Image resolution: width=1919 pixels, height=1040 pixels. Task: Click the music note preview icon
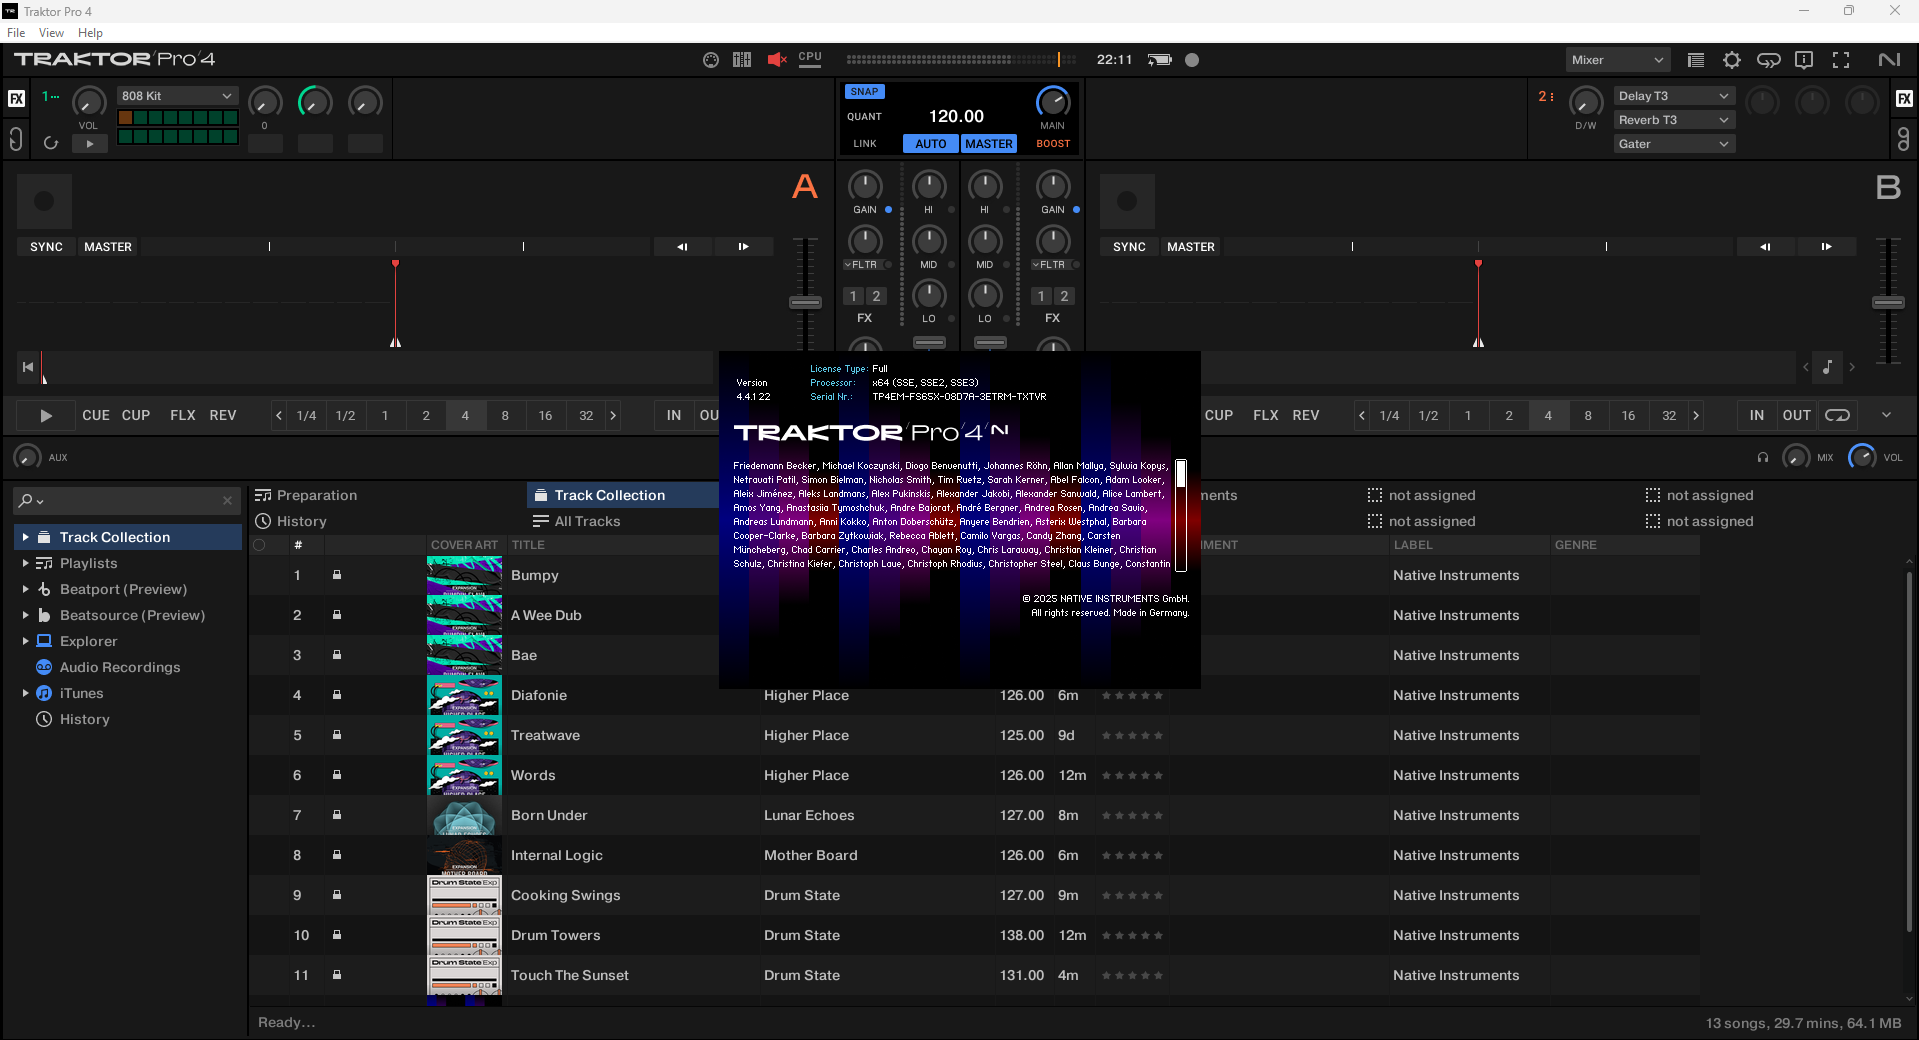point(1827,367)
